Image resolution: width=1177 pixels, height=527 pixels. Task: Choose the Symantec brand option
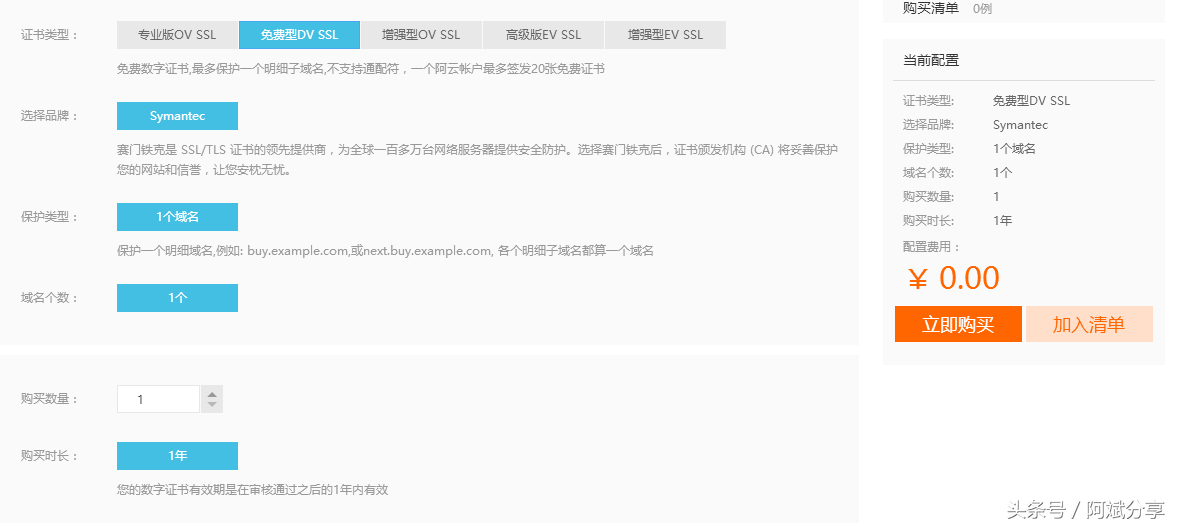(177, 116)
